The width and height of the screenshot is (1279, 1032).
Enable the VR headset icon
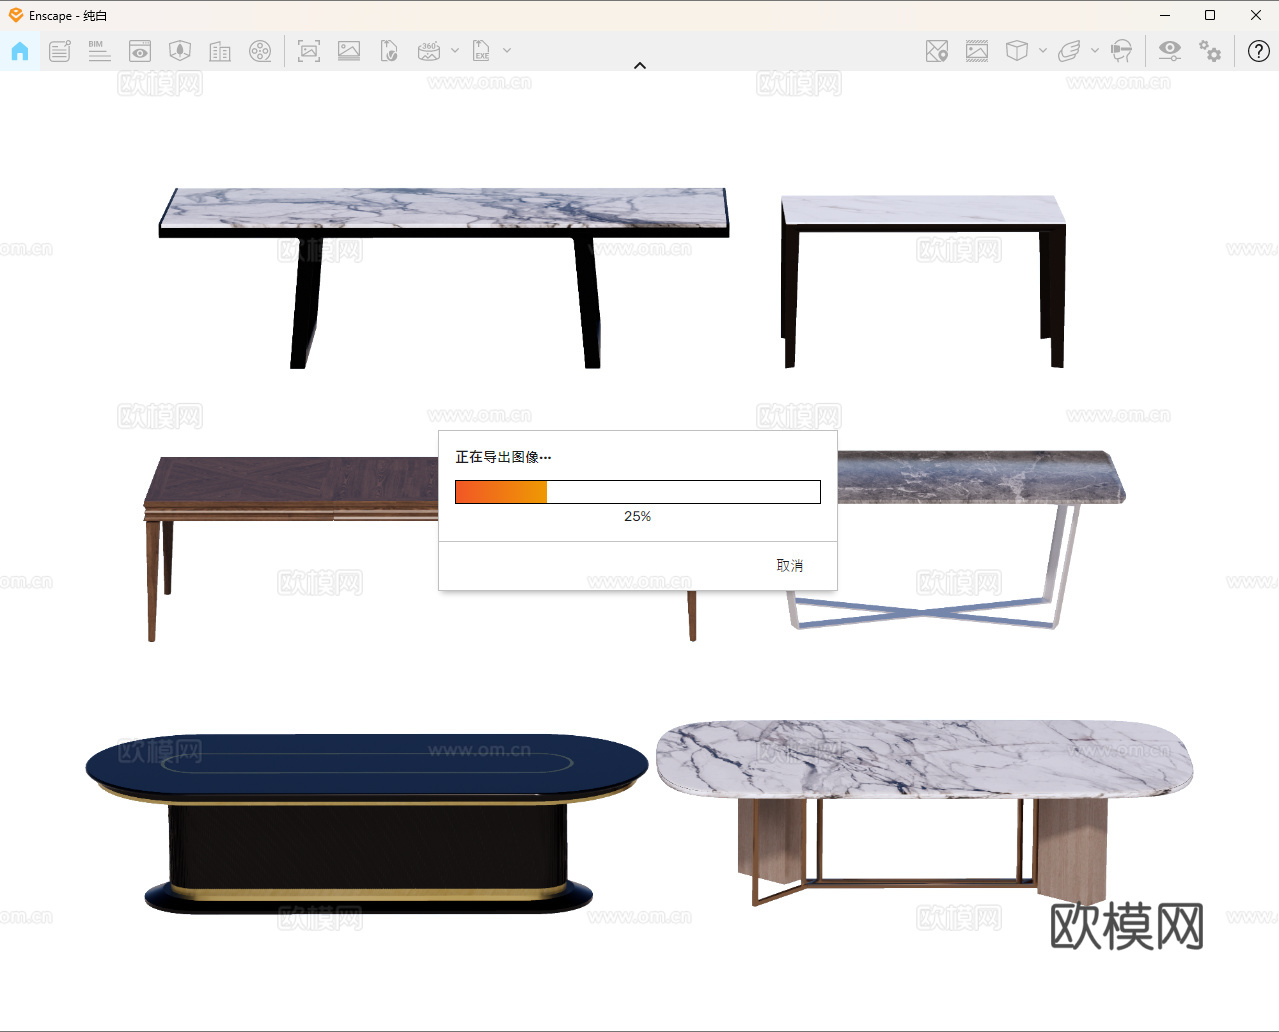click(x=1122, y=51)
